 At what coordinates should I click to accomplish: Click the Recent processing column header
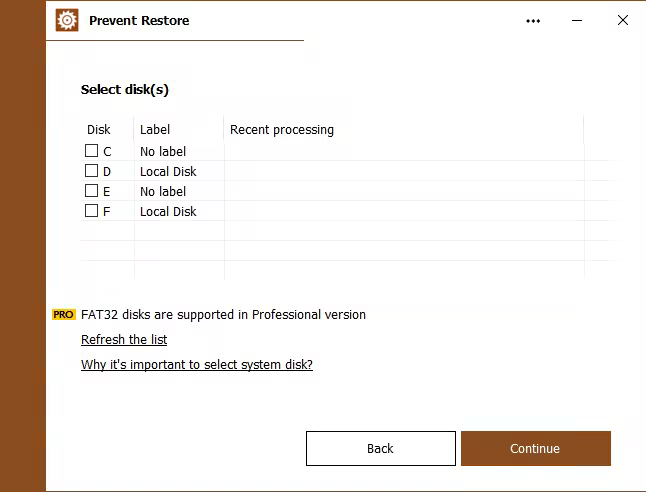point(282,130)
